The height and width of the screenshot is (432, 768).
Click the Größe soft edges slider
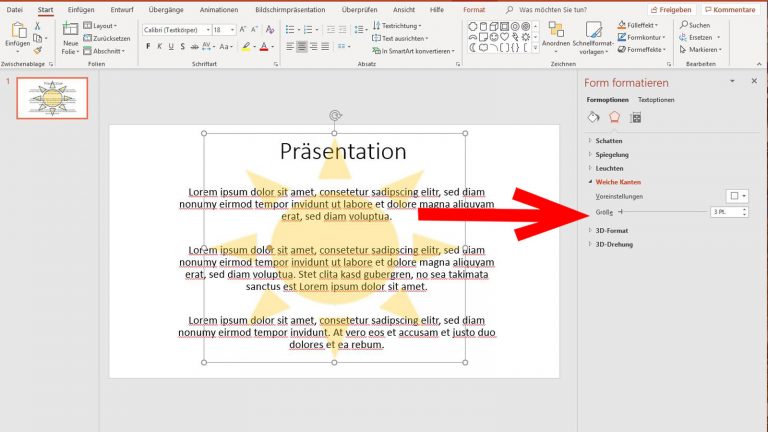tap(663, 212)
